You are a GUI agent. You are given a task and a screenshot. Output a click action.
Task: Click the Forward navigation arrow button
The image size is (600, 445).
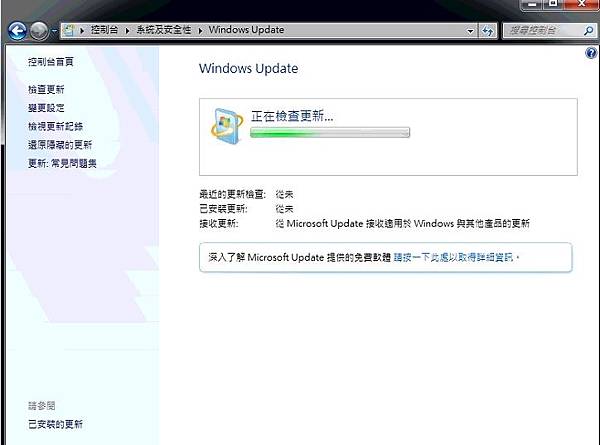coord(39,31)
